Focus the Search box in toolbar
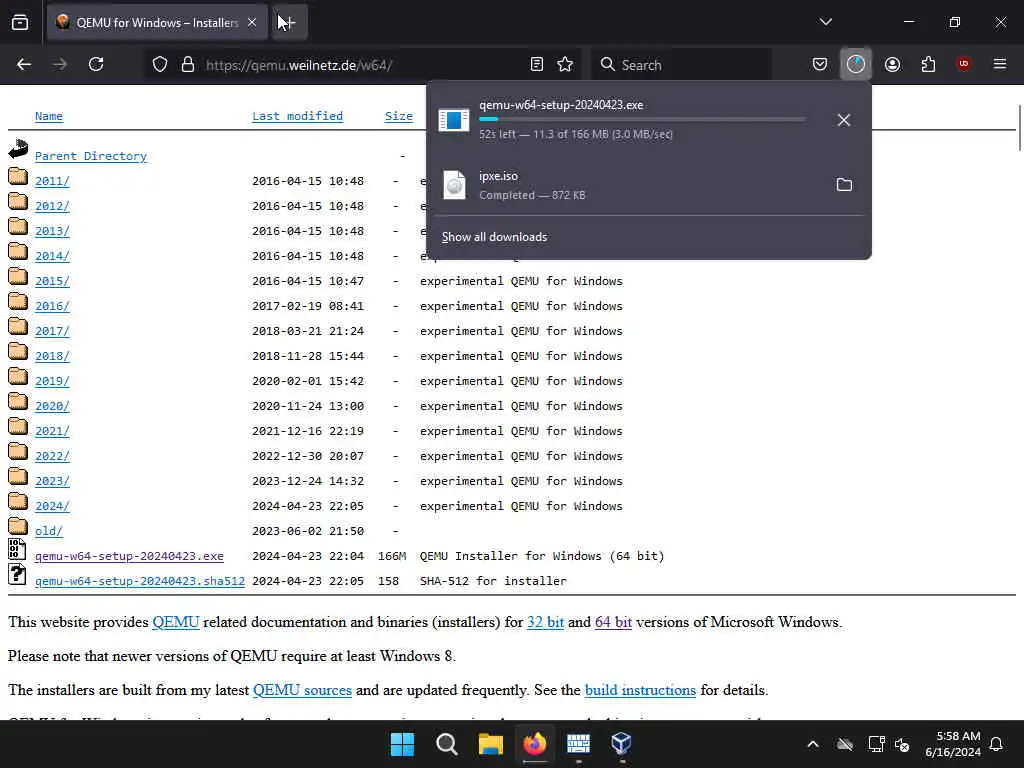This screenshot has height=768, width=1024. (x=681, y=64)
